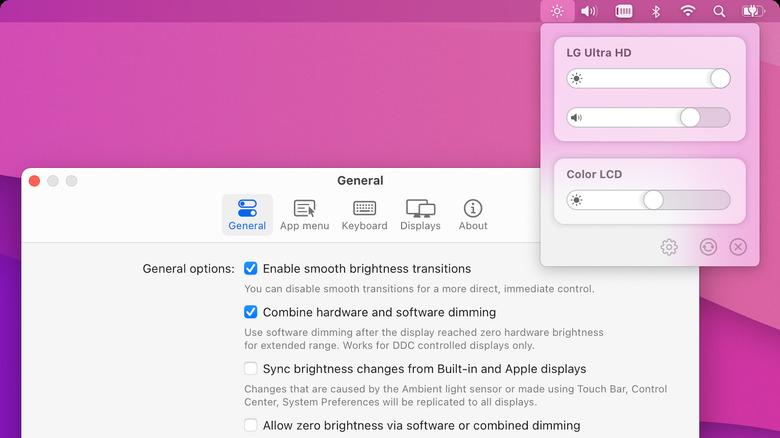Open Spotlight search magnifier icon
The image size is (780, 438).
(x=719, y=11)
